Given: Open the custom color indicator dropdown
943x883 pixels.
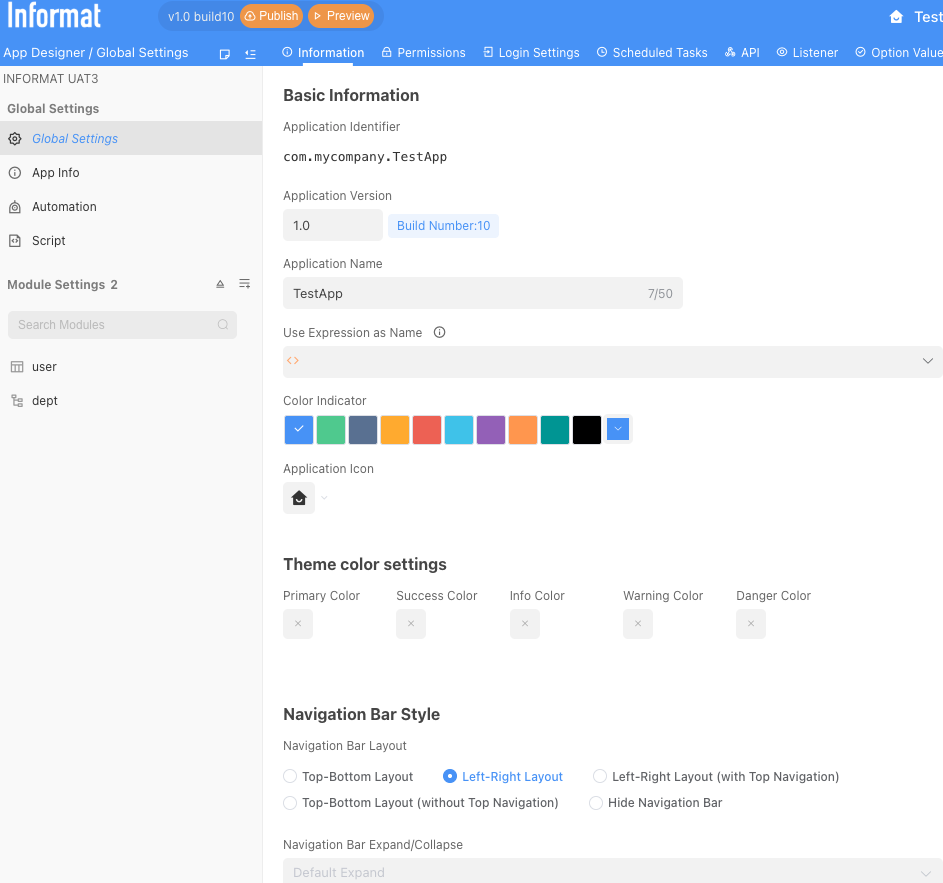Looking at the screenshot, I should 618,429.
